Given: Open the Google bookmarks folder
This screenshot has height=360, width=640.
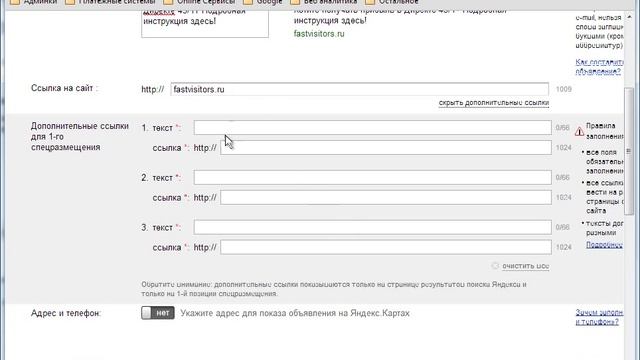Looking at the screenshot, I should [263, 2].
